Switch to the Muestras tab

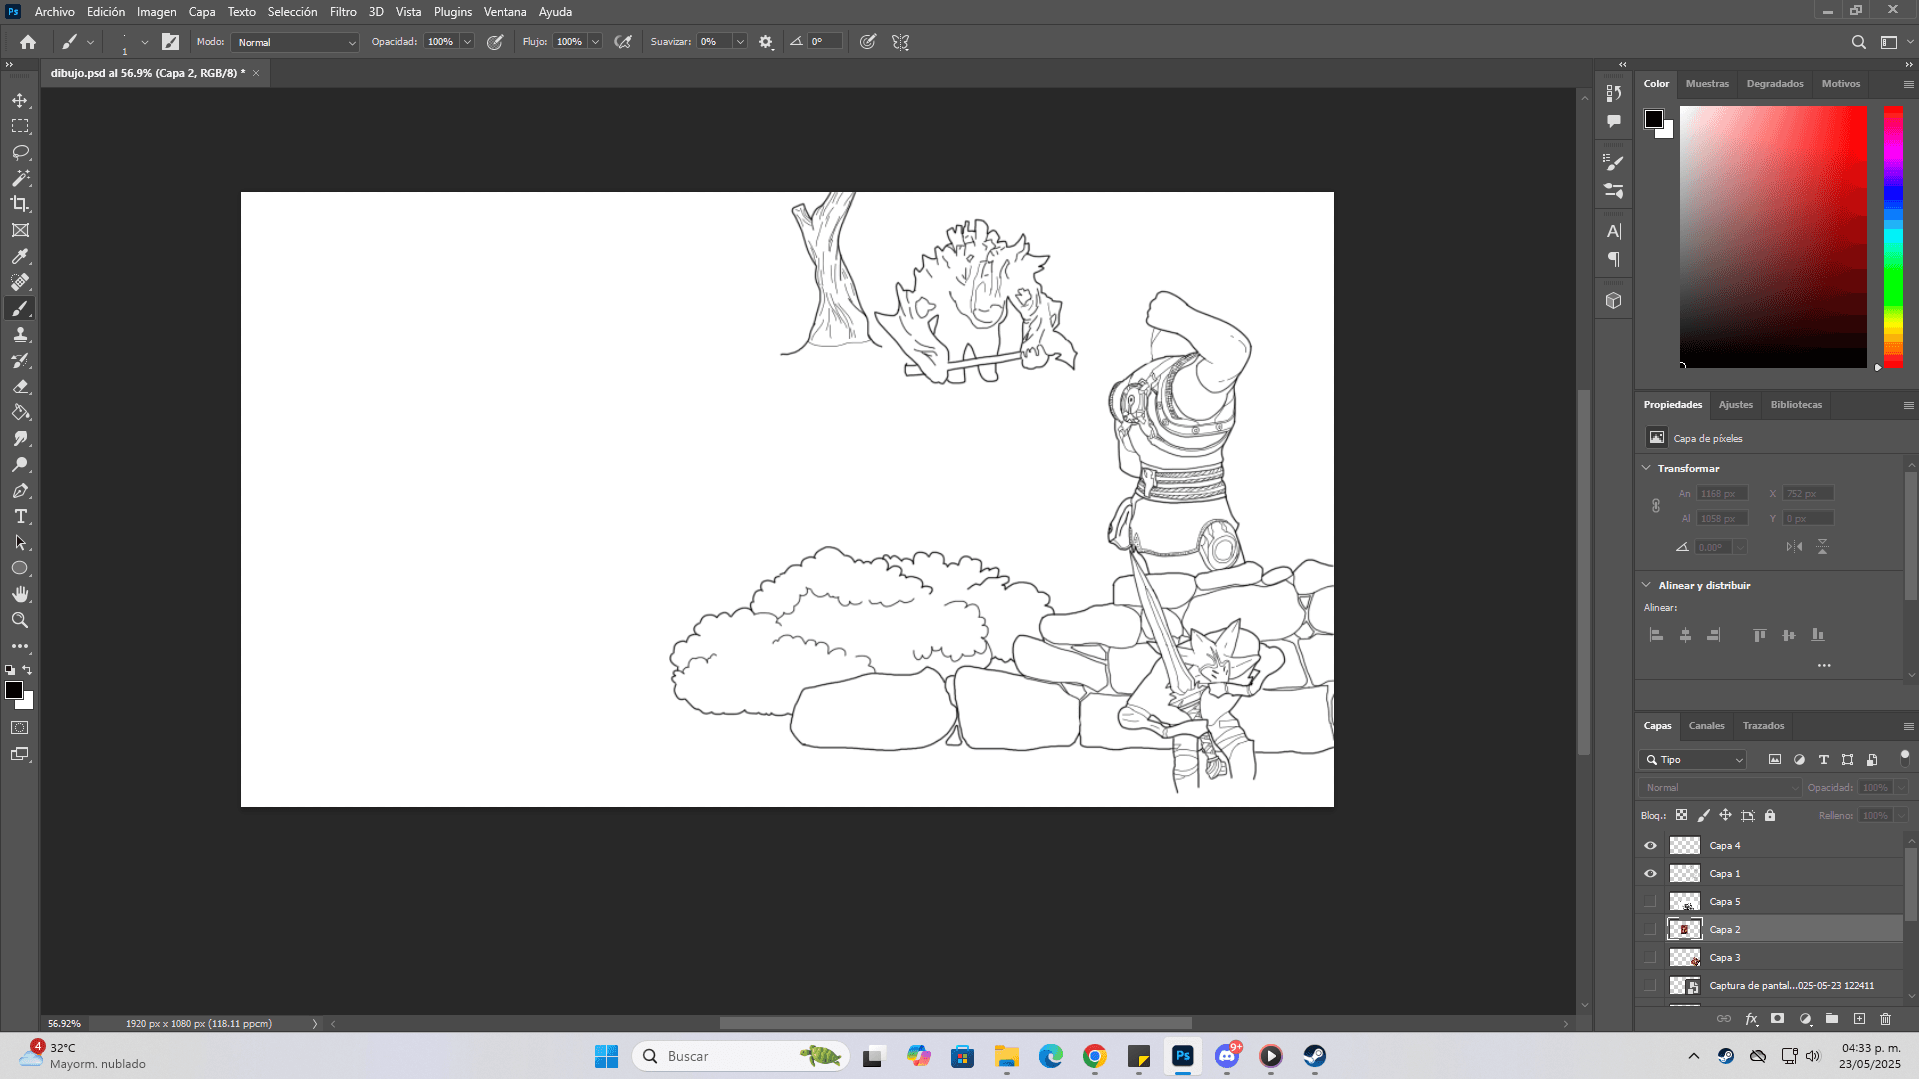1707,84
